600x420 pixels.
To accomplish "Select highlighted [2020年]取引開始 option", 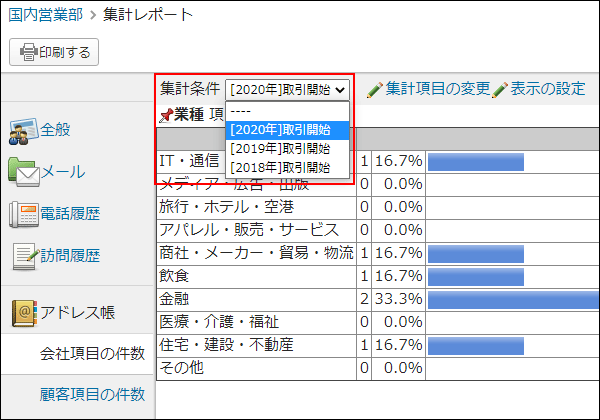I will (x=288, y=130).
